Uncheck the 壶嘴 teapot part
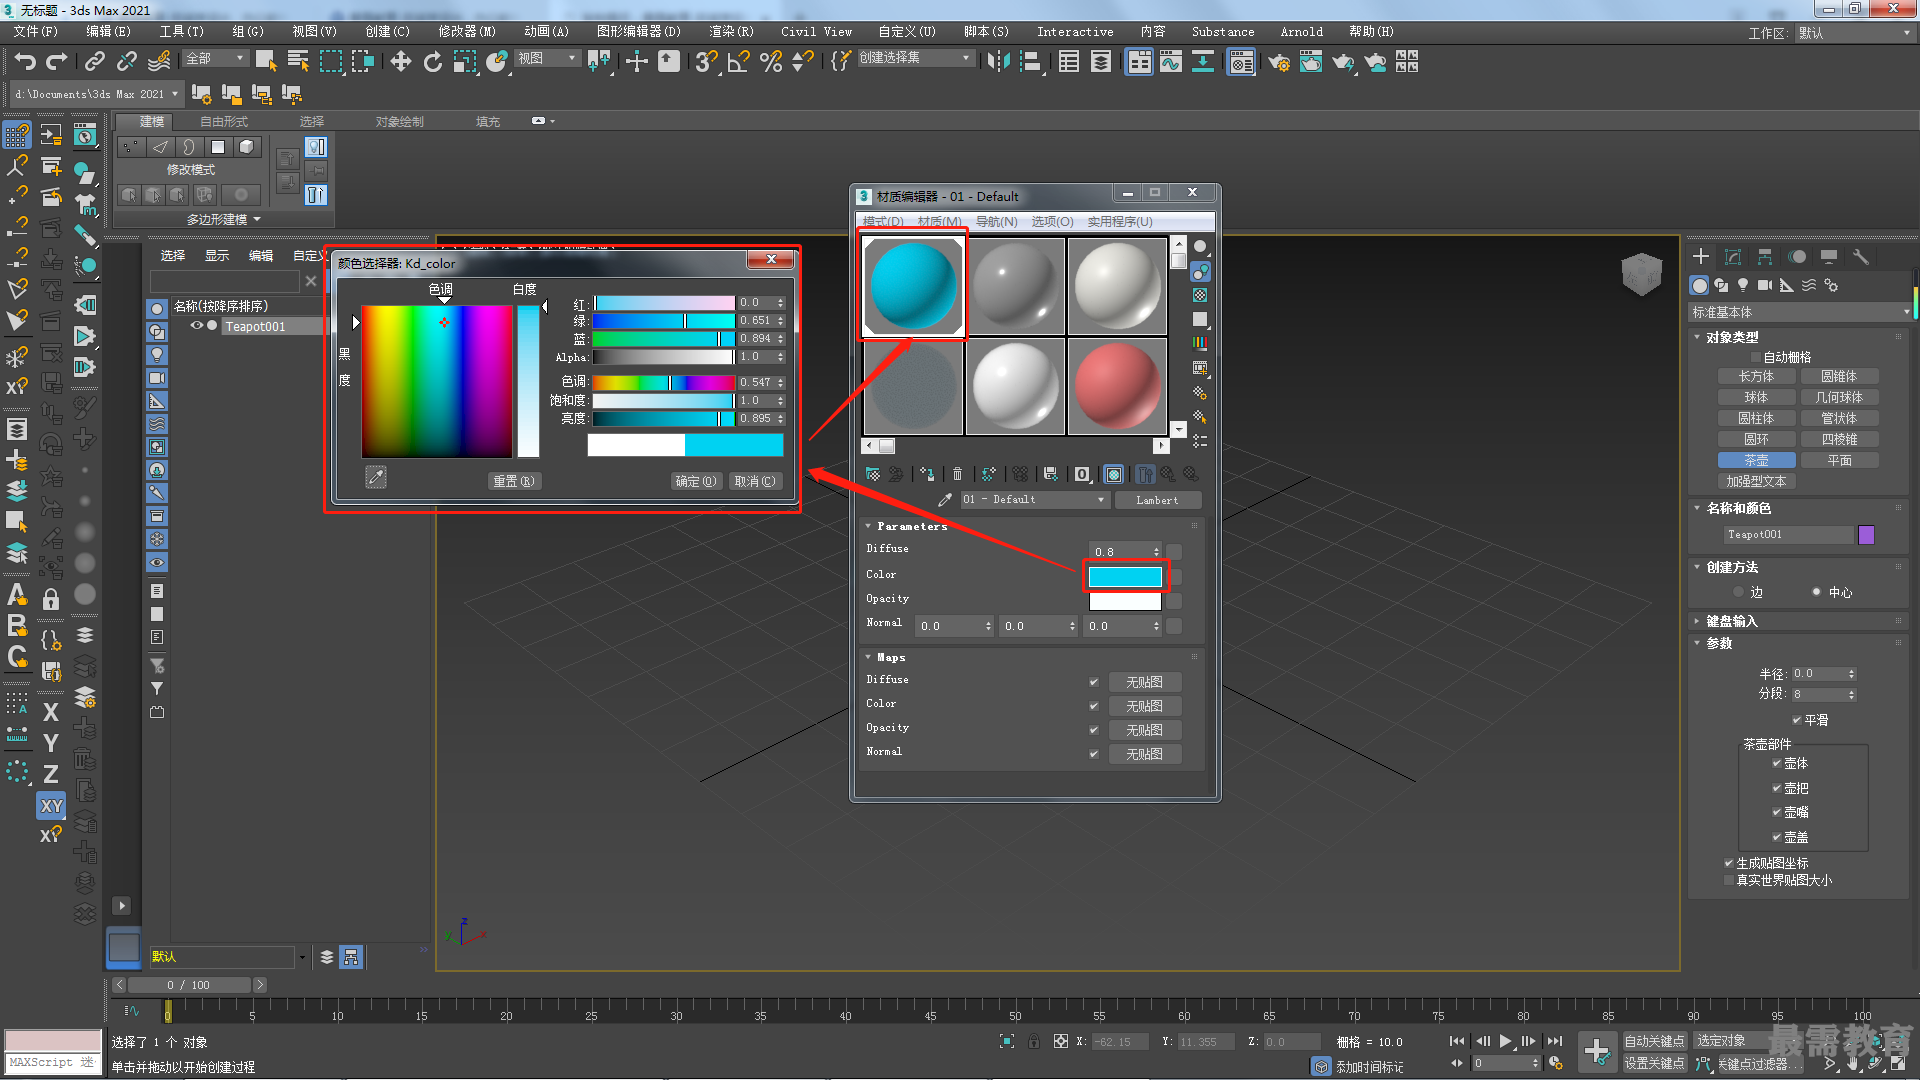The image size is (1920, 1080). tap(1777, 812)
